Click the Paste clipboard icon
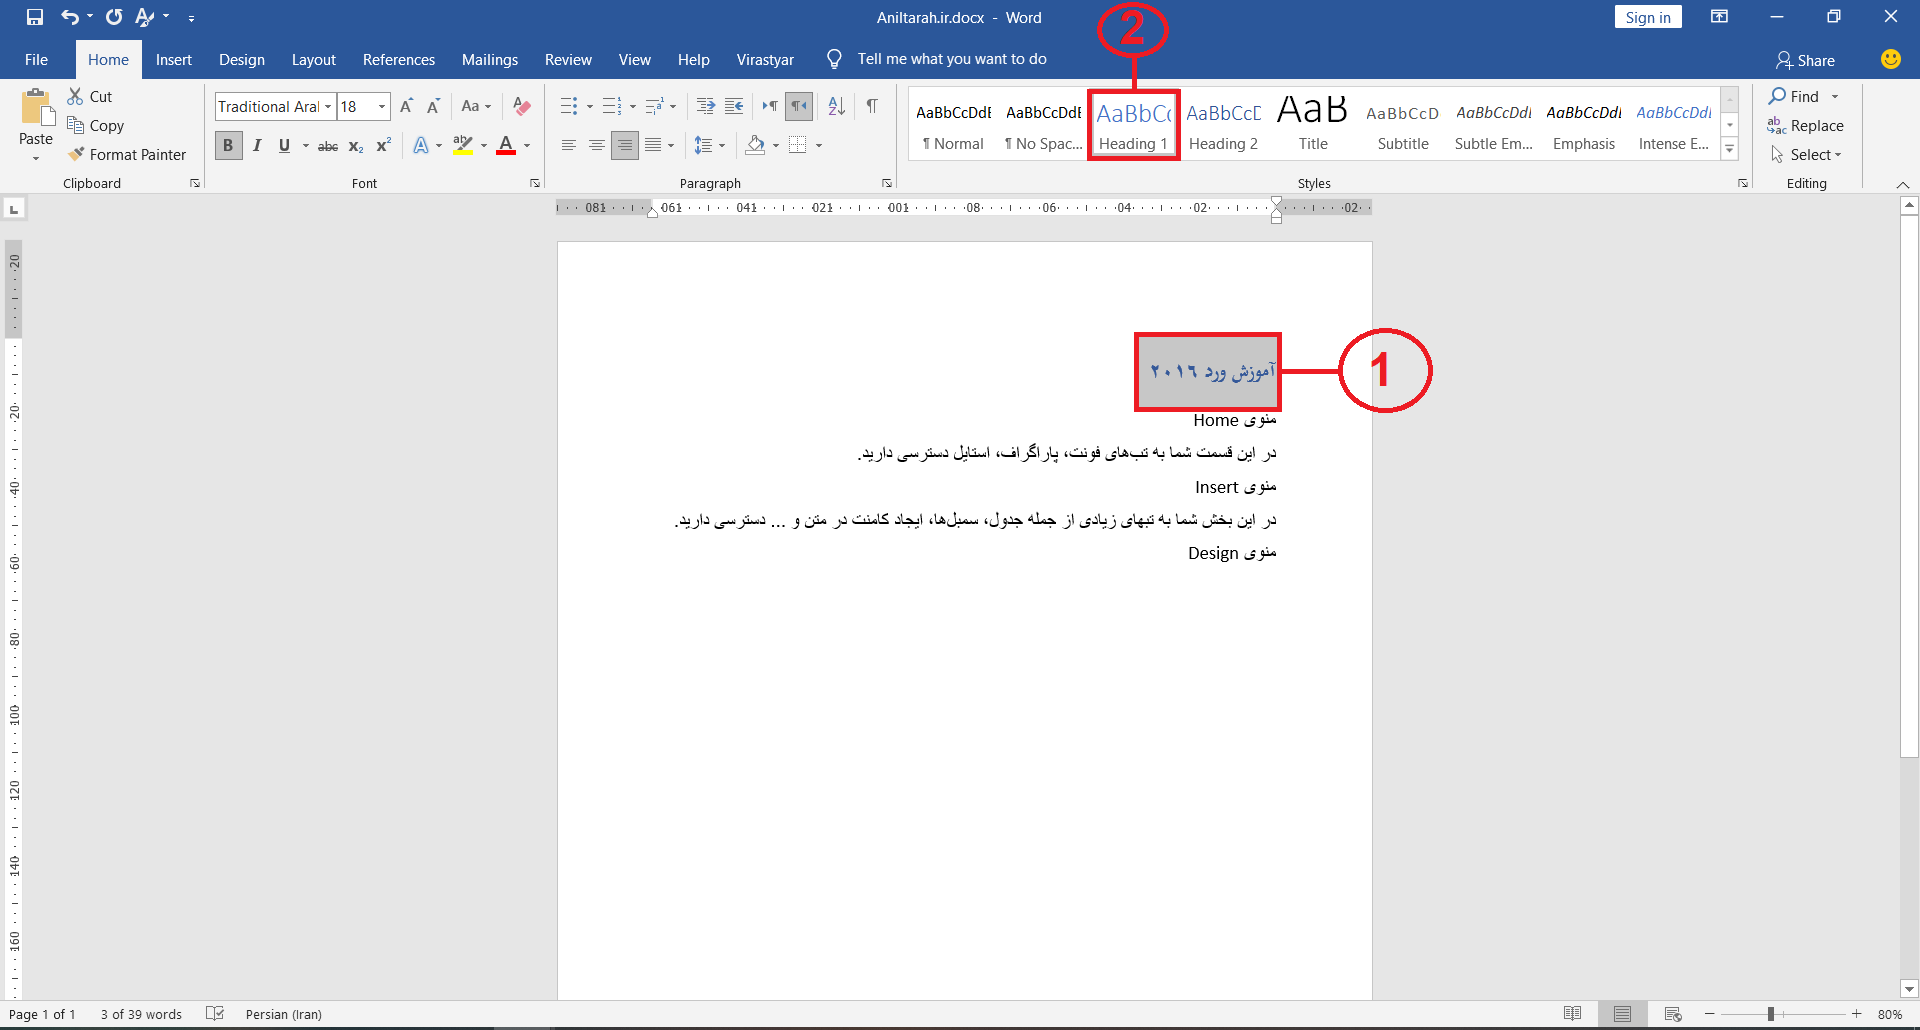This screenshot has height=1030, width=1920. pyautogui.click(x=36, y=108)
